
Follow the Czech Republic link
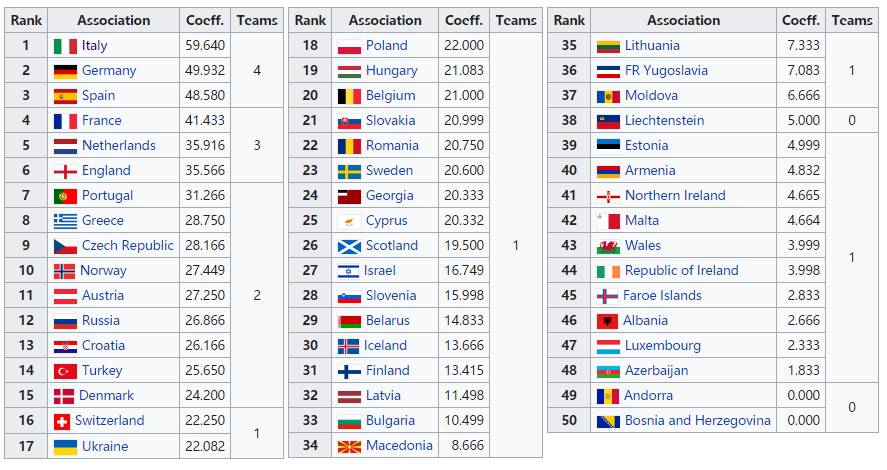tap(128, 246)
